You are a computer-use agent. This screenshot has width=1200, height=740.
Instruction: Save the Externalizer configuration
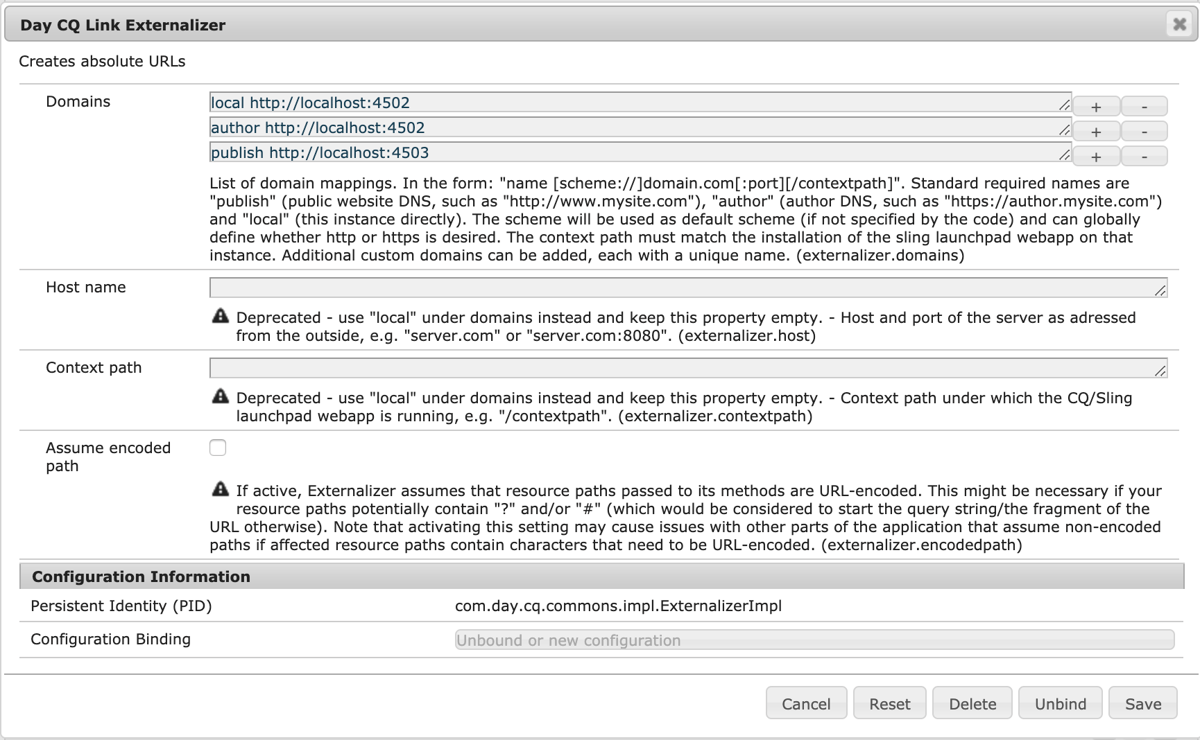(x=1141, y=703)
